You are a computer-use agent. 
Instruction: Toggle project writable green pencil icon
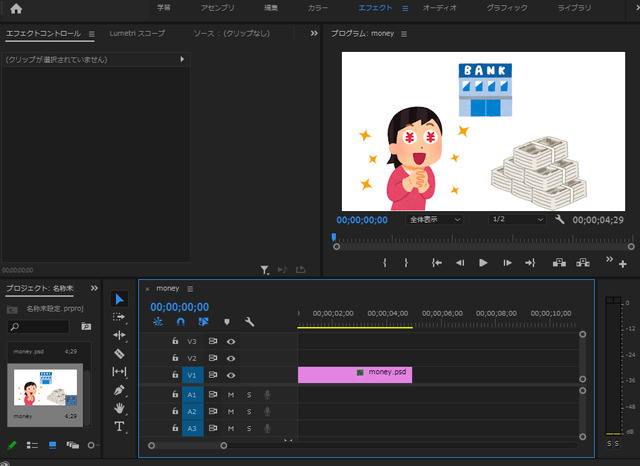click(x=12, y=445)
